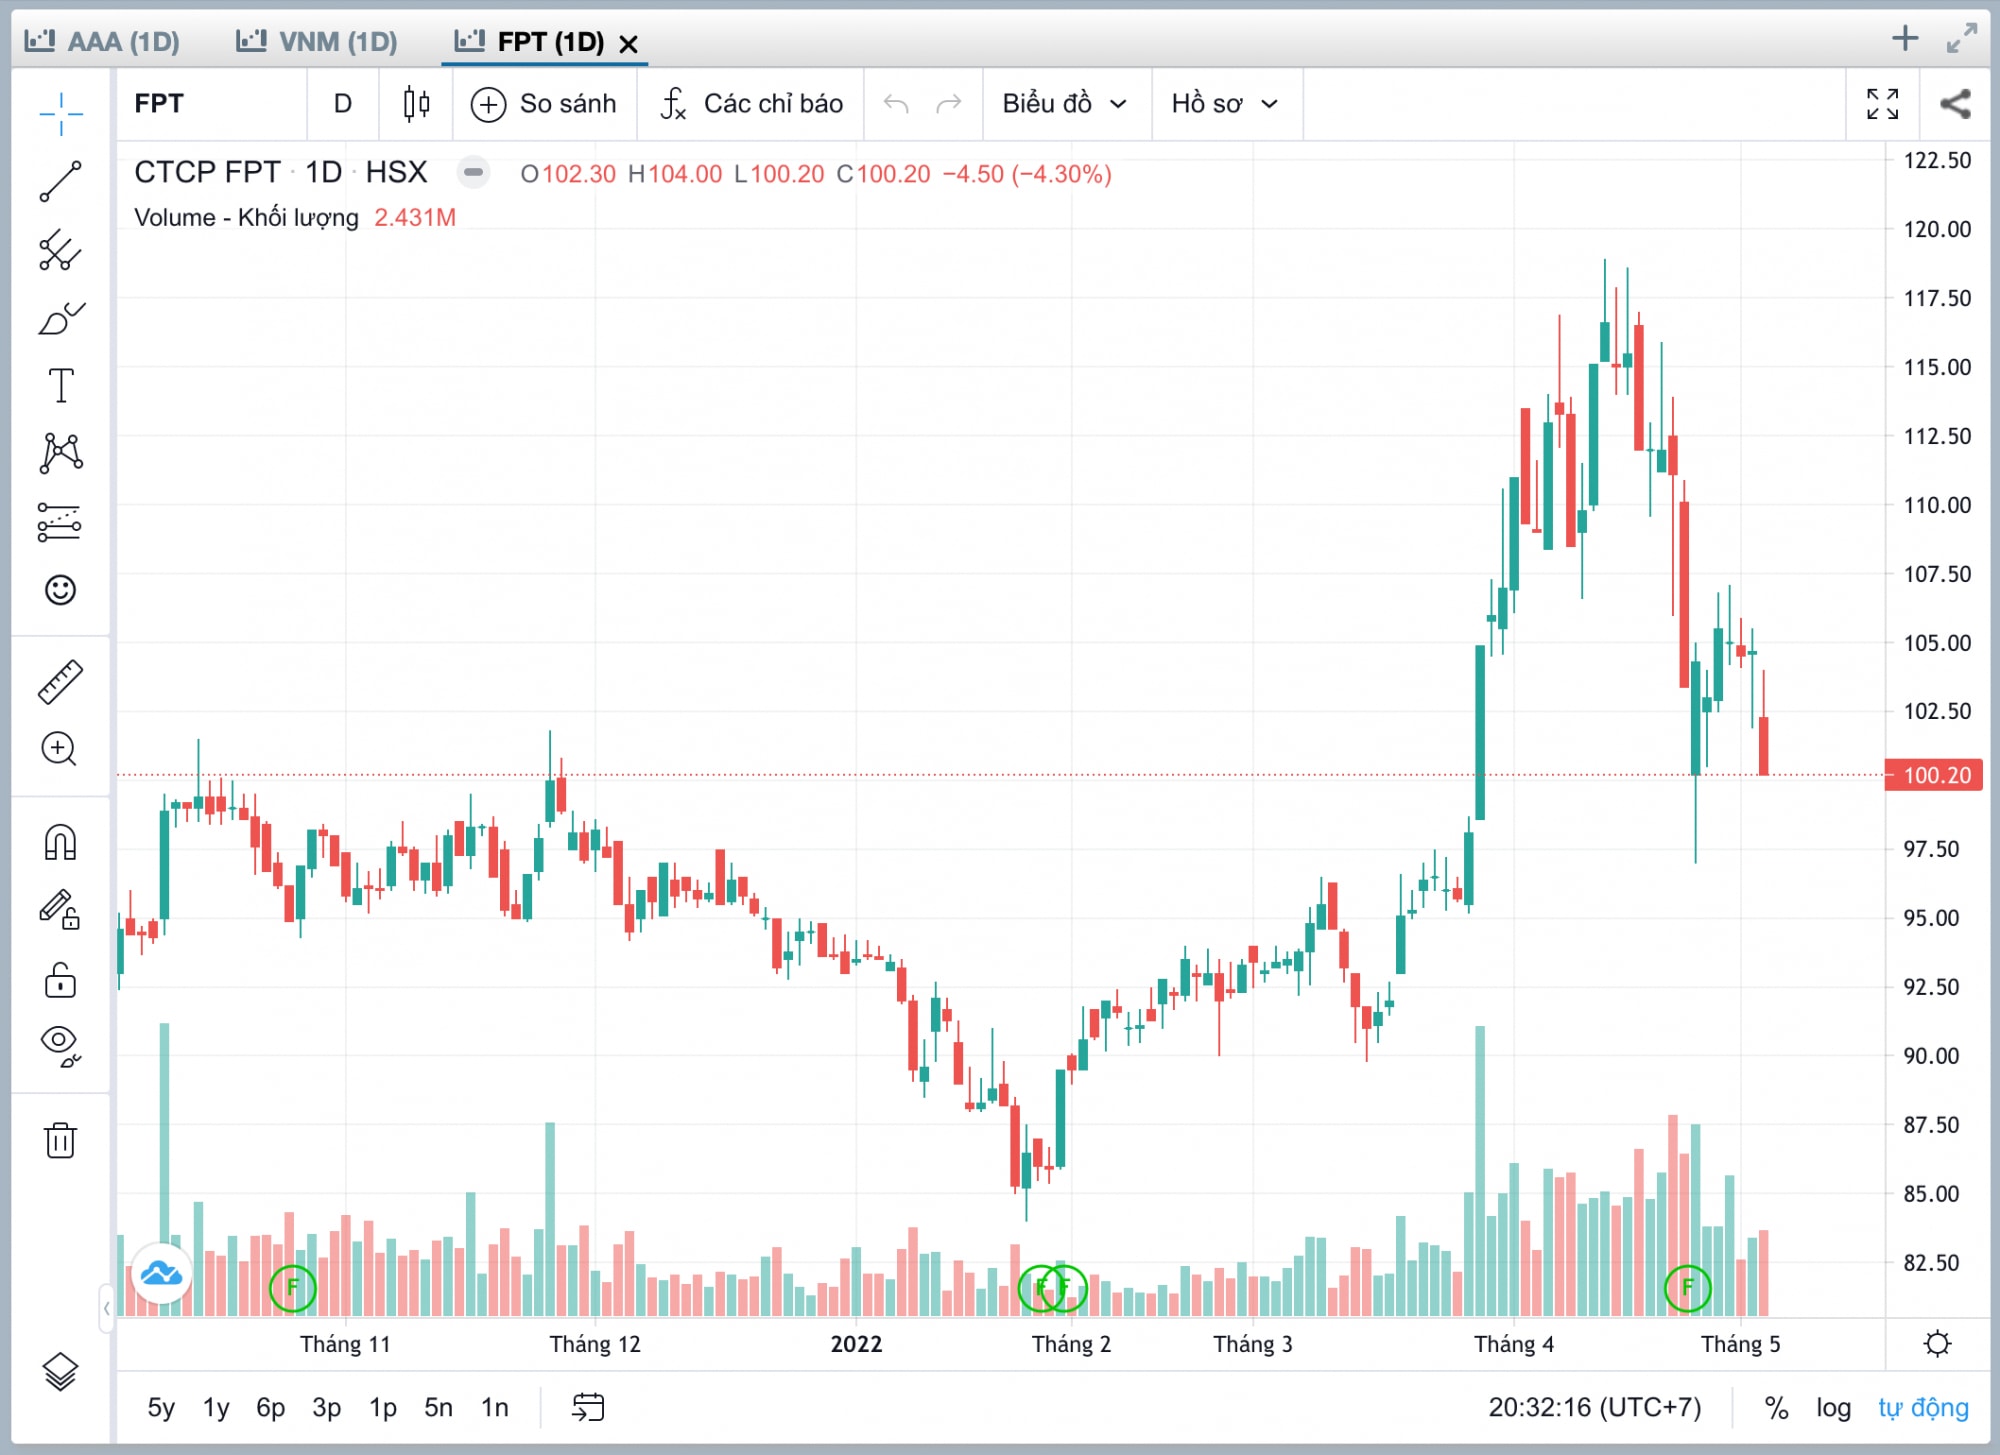Click the So sánh compare button

tap(545, 104)
